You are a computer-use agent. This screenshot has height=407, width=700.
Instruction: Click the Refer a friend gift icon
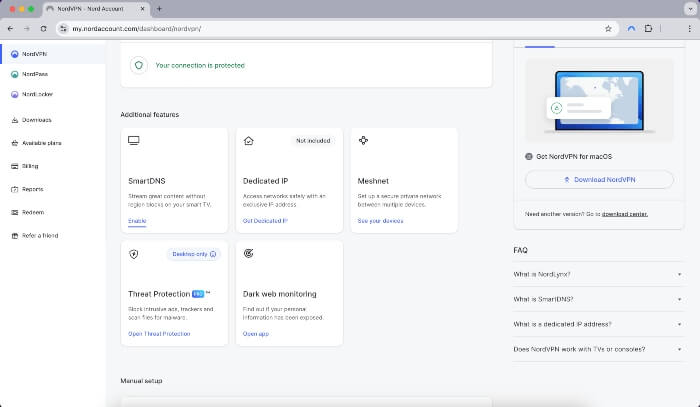tap(15, 236)
